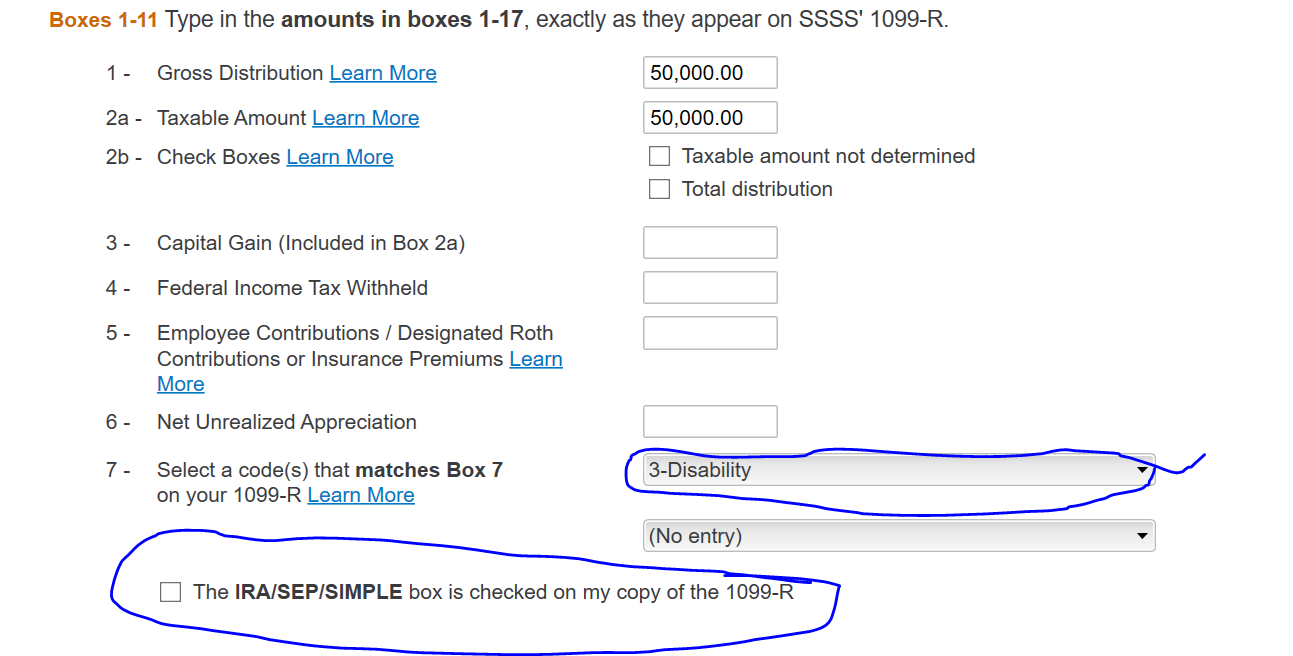
Task: Click the Boxes 1-11 heading text
Action: 104,20
